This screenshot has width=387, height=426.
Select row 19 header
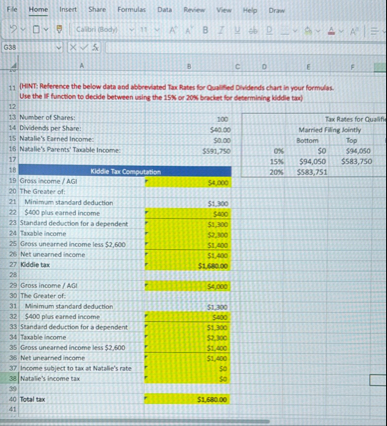pyautogui.click(x=13, y=181)
